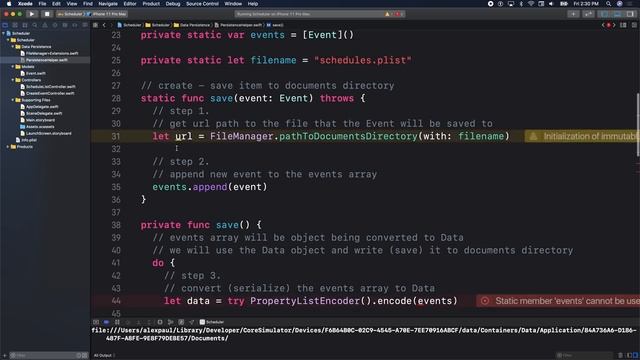Click the editor vertical scrollbar

(638, 124)
